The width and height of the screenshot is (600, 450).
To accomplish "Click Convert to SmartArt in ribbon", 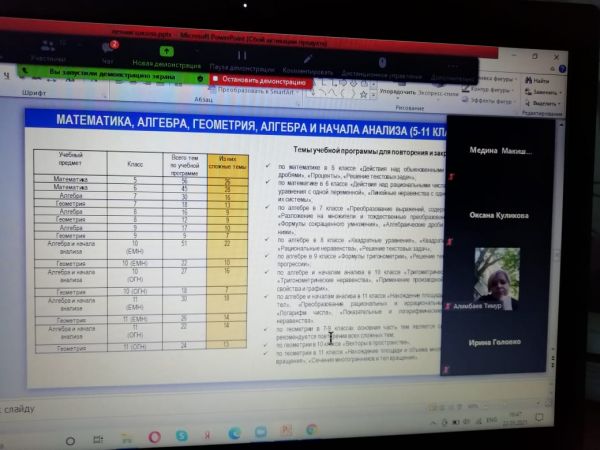I will (x=247, y=88).
